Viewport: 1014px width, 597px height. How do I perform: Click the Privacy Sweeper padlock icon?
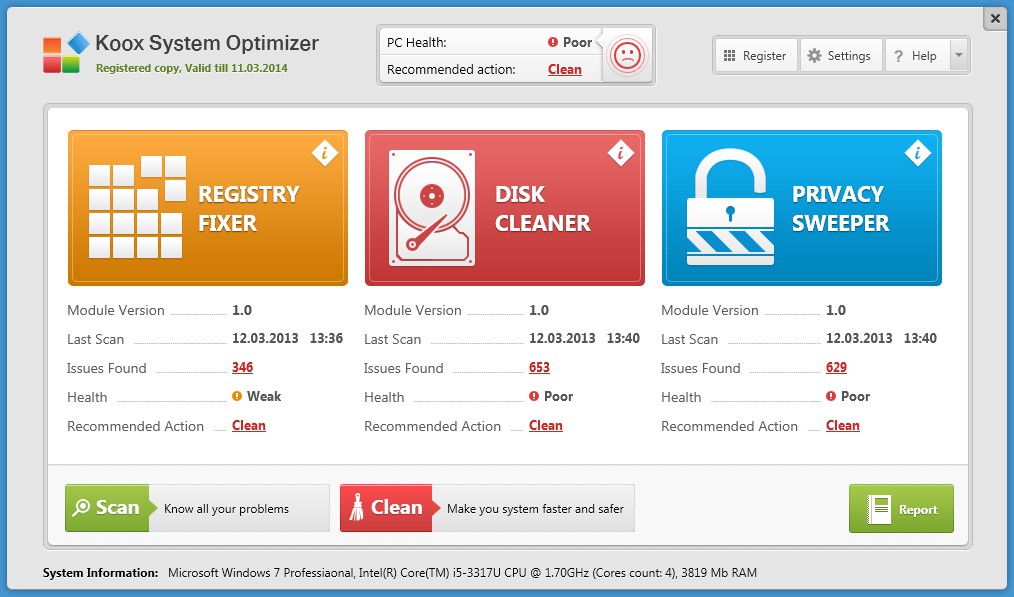tap(730, 207)
